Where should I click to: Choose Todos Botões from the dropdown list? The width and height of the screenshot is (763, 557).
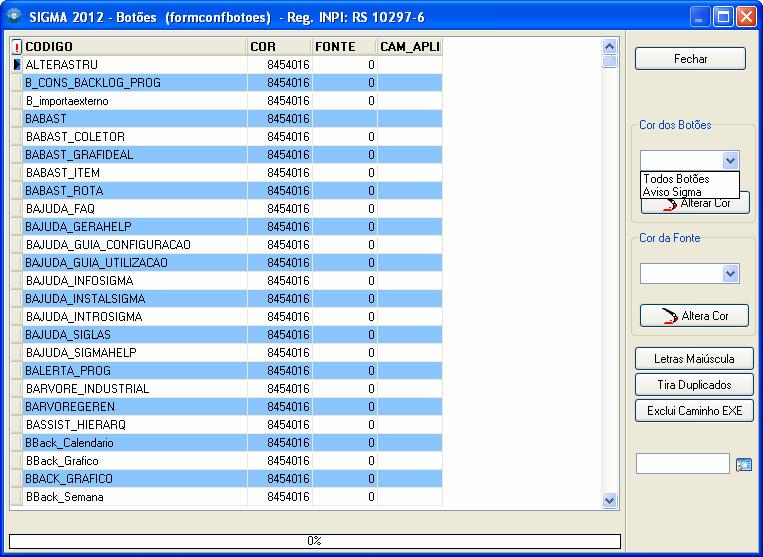coord(676,179)
